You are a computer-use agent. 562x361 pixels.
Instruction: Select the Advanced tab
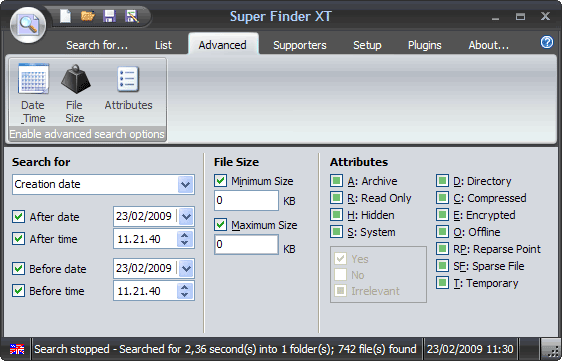coord(223,45)
